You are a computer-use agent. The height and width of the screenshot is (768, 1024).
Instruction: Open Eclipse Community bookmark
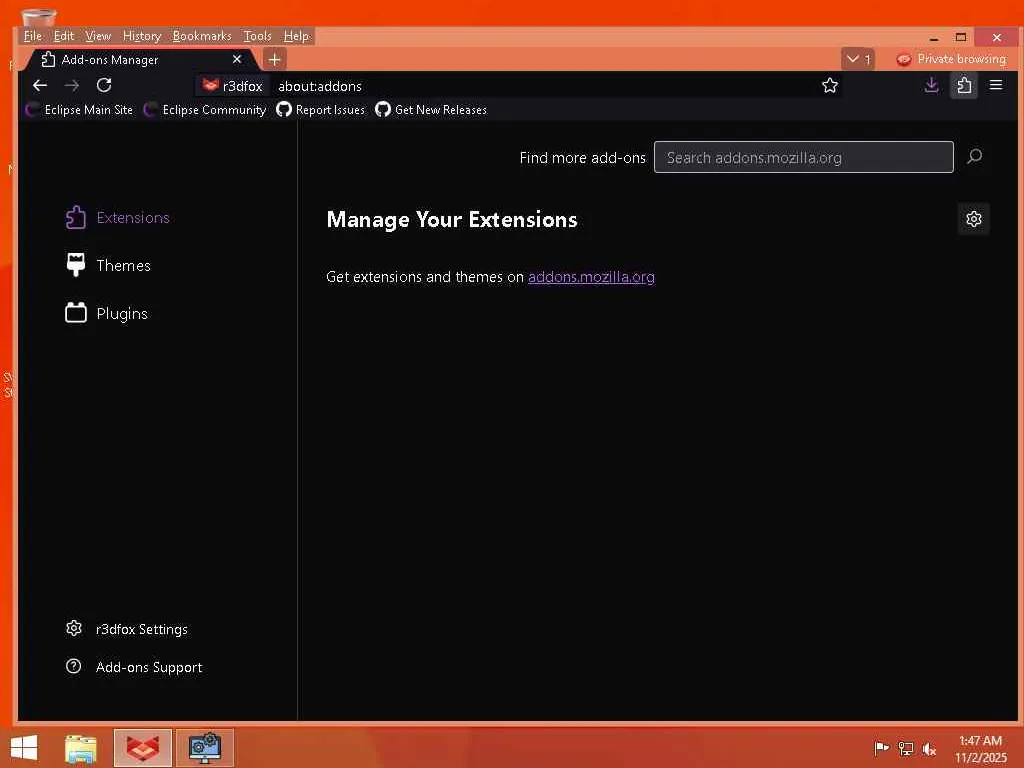[x=205, y=110]
